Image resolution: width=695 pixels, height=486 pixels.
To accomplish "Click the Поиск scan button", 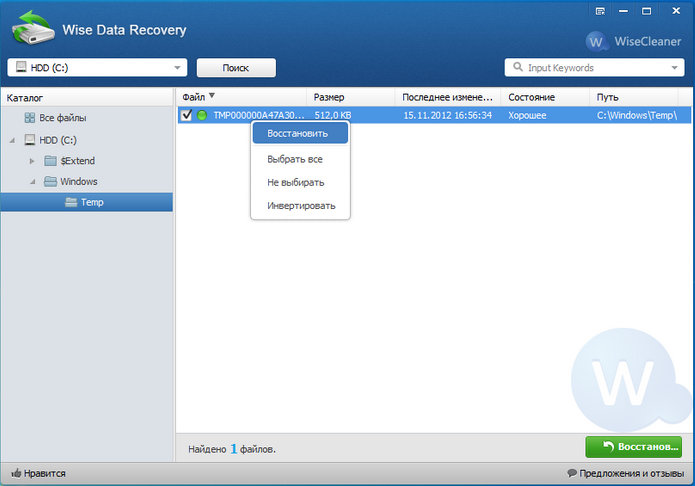I will click(x=236, y=68).
